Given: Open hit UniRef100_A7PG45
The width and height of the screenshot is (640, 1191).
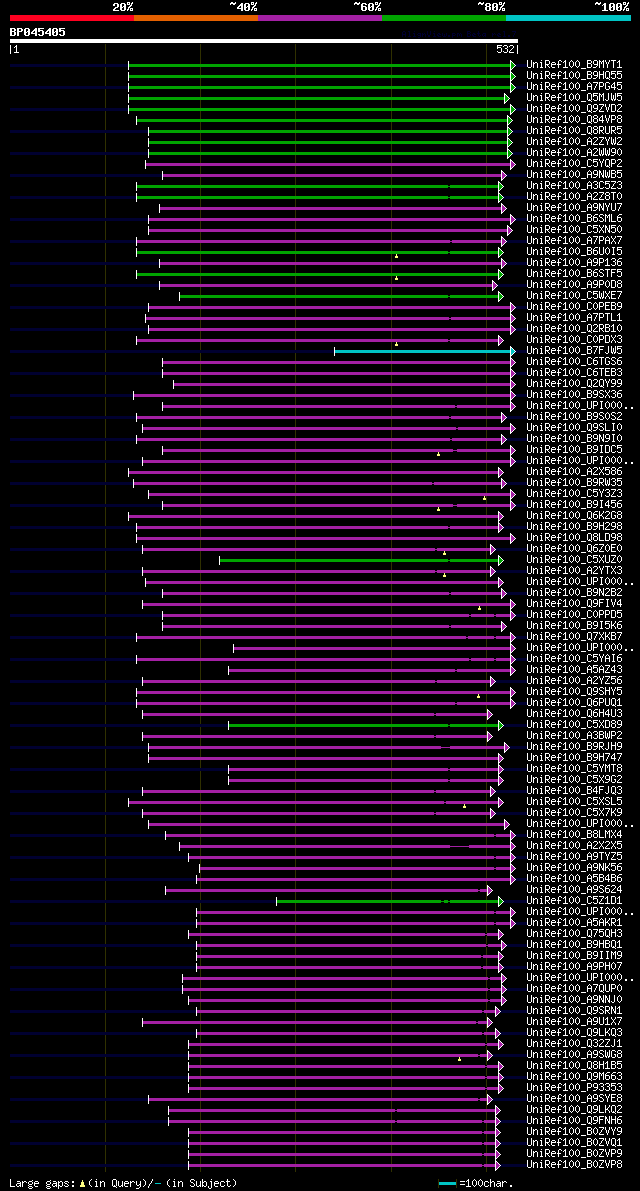Looking at the screenshot, I should coord(574,87).
